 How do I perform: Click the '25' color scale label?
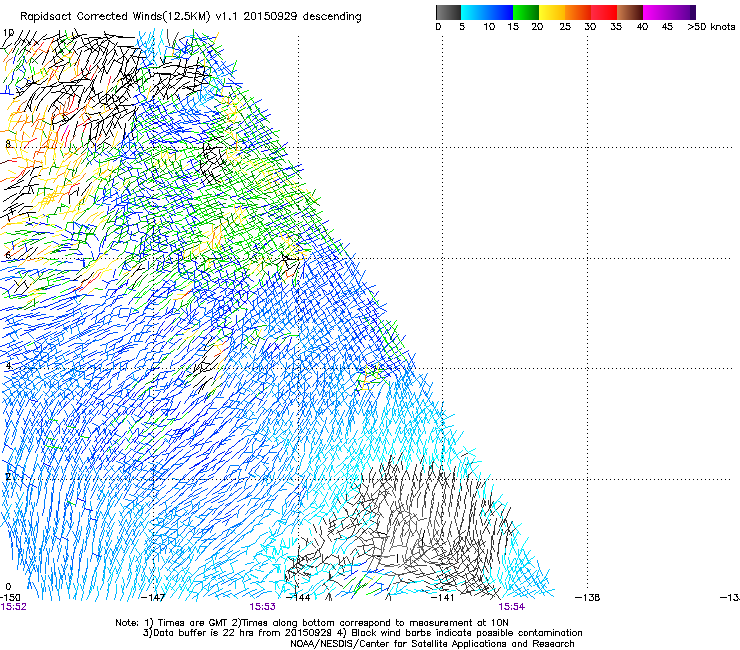click(x=565, y=27)
